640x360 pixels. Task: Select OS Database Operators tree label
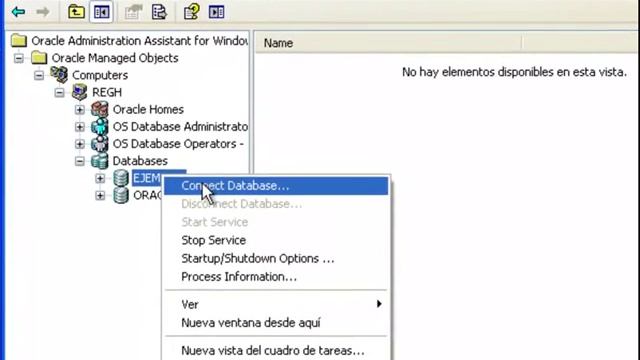click(178, 144)
